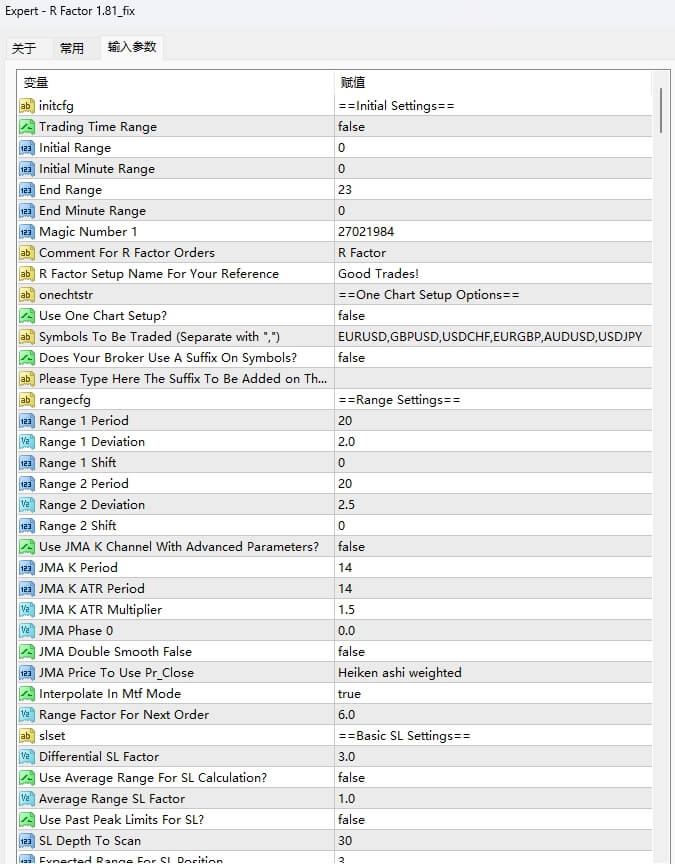Toggle Use Average Range For SL Calculation value
Screen dimensions: 675x864
[493, 777]
